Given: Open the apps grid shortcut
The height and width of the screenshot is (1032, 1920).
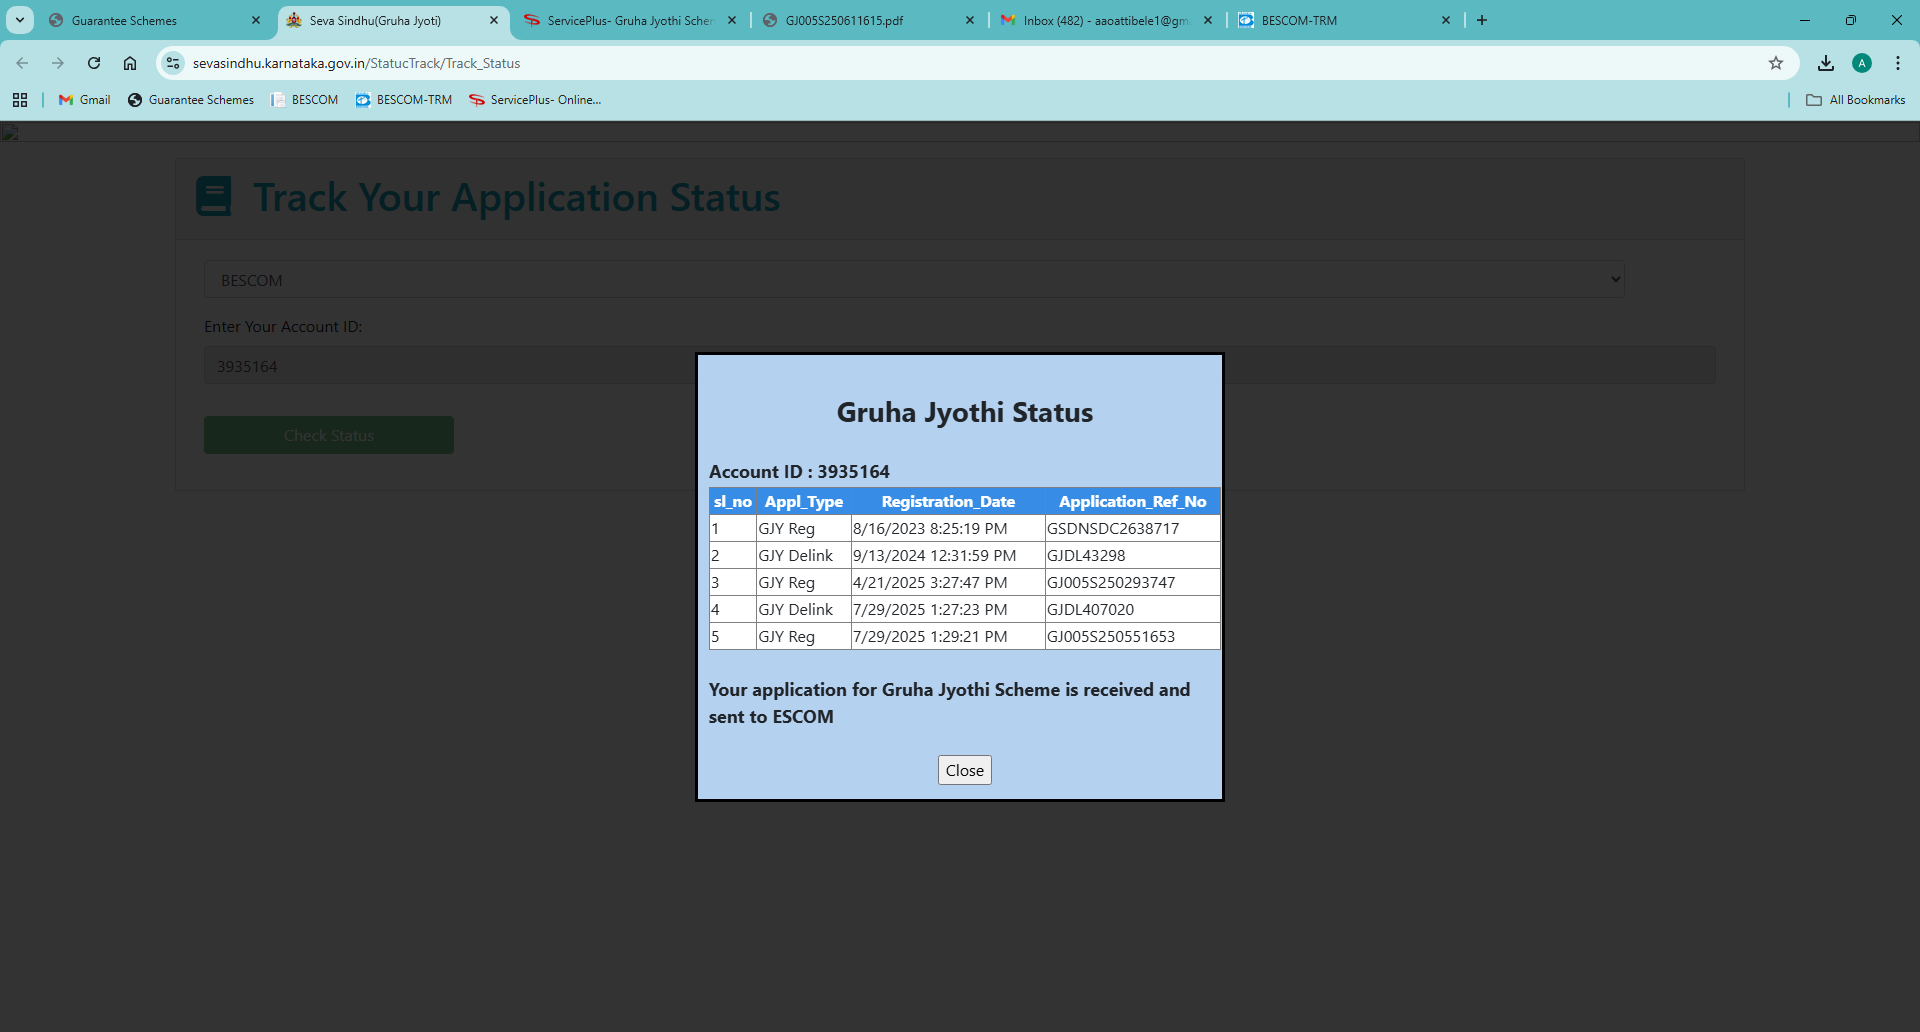Looking at the screenshot, I should 20,100.
